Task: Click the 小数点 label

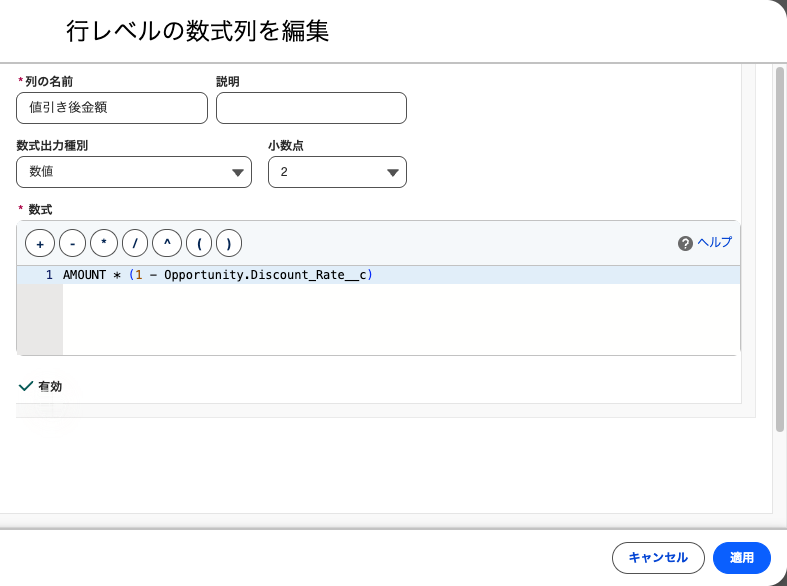Action: (x=286, y=145)
